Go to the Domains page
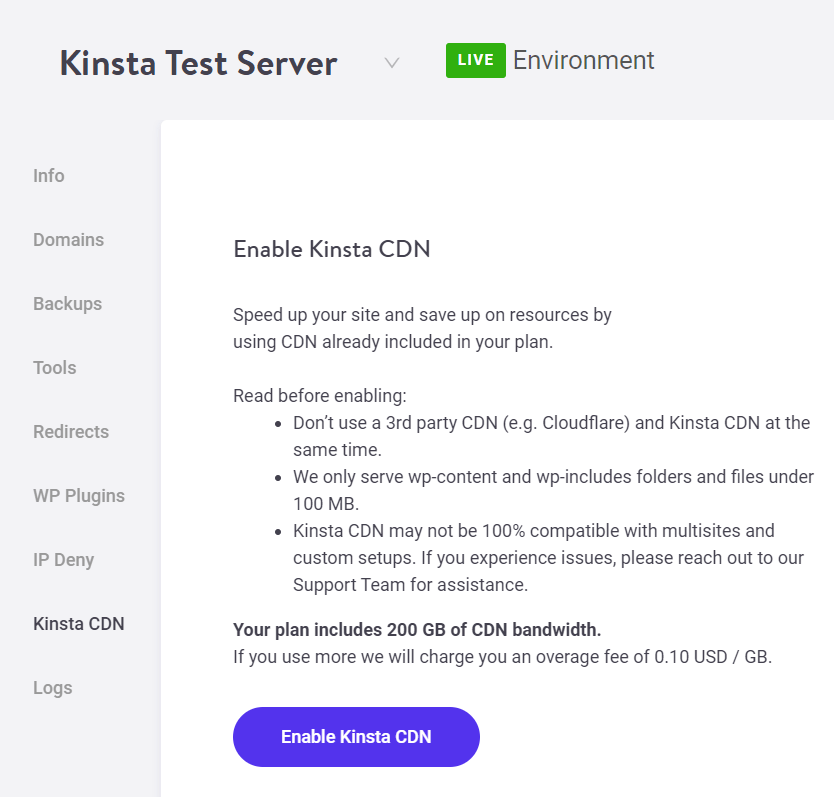This screenshot has width=834, height=797. [x=69, y=239]
